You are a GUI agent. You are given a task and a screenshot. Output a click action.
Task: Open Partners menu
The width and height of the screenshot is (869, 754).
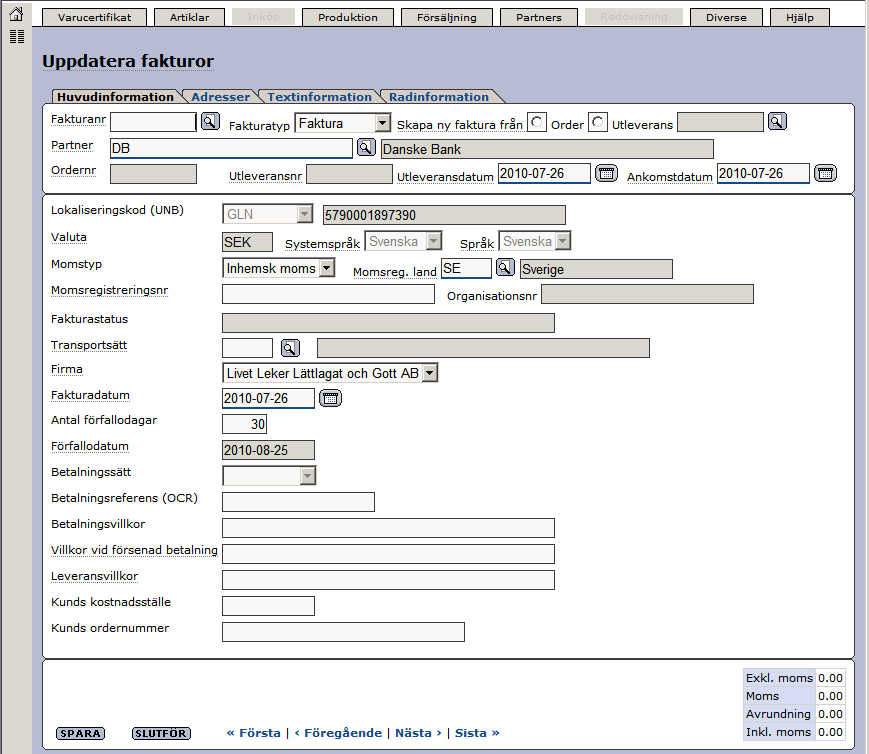click(x=539, y=17)
